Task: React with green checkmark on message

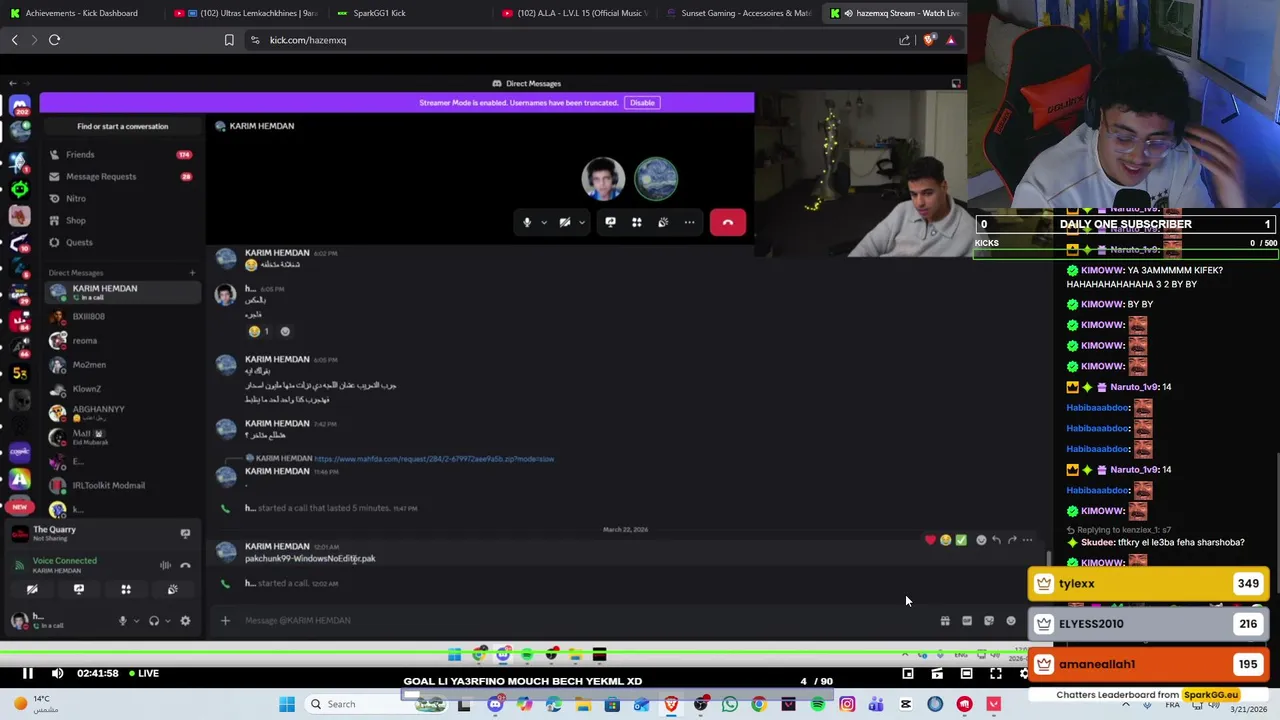Action: click(x=961, y=540)
